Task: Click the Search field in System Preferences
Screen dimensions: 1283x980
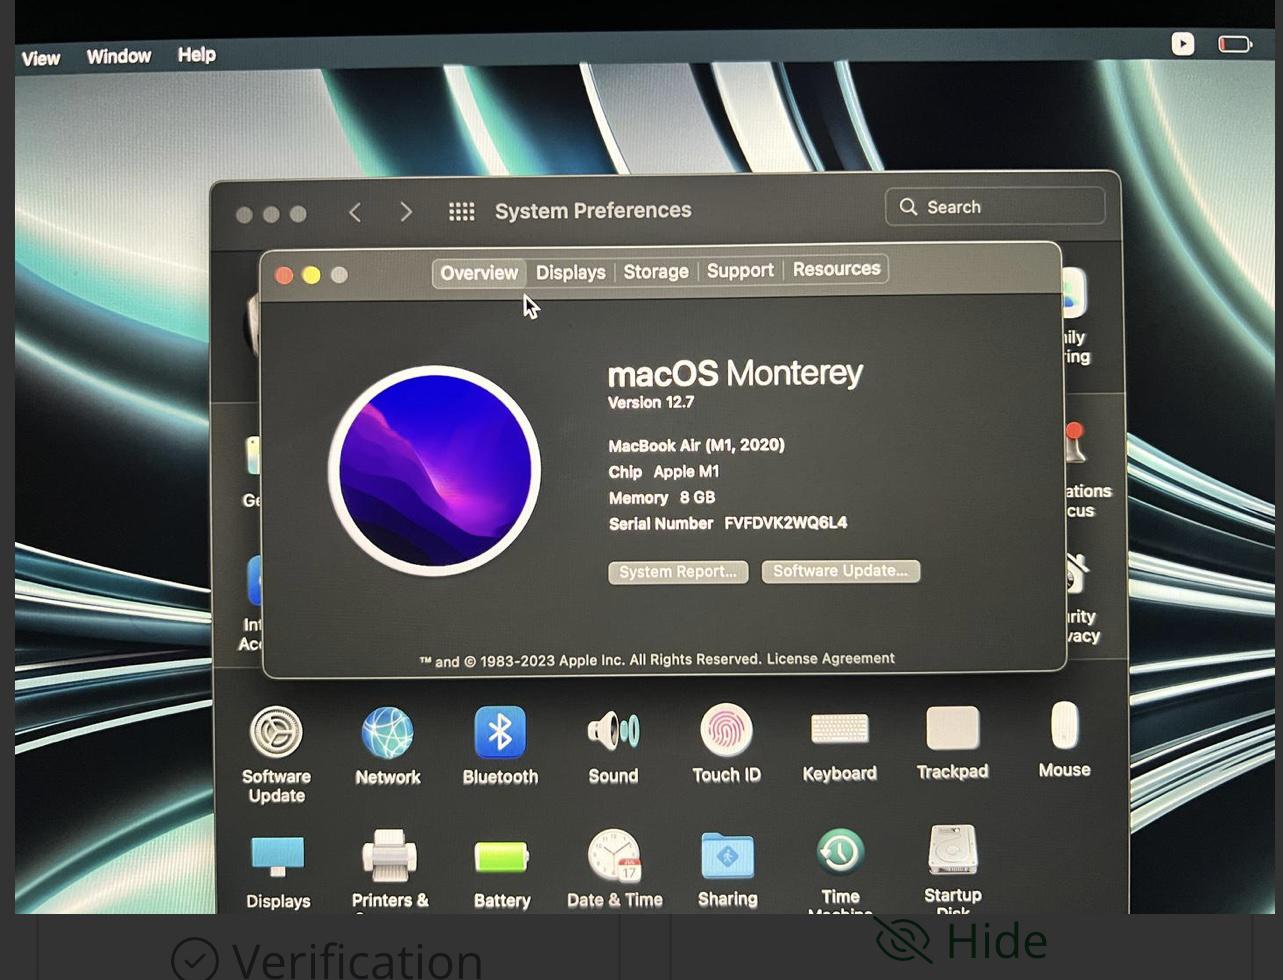Action: 995,207
